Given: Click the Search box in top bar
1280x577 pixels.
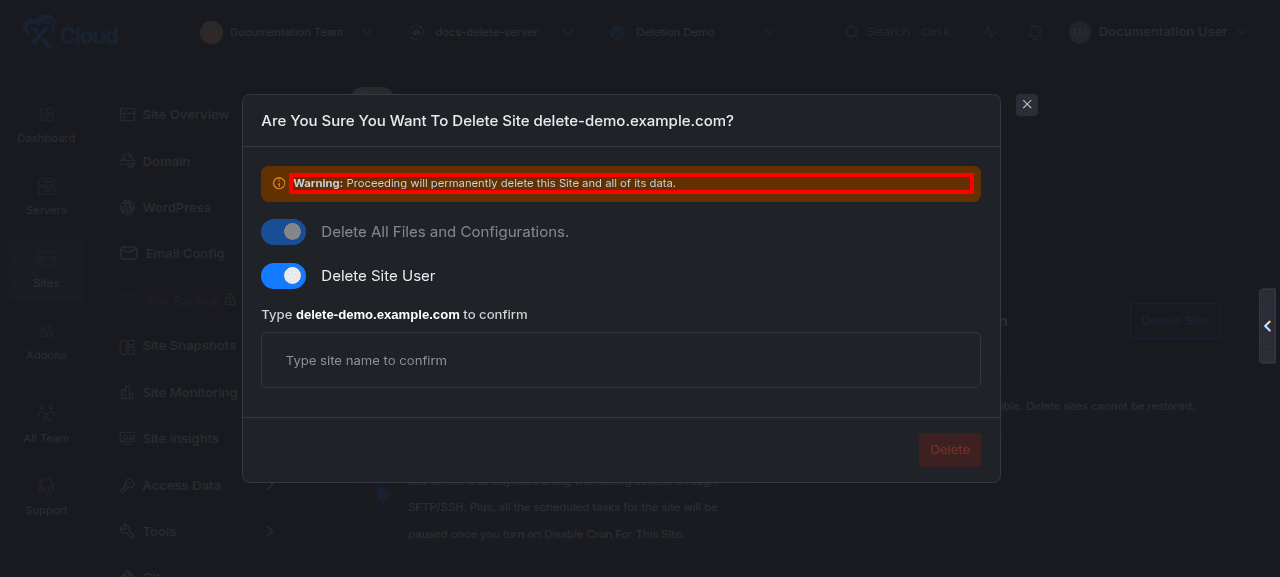Looking at the screenshot, I should [897, 32].
